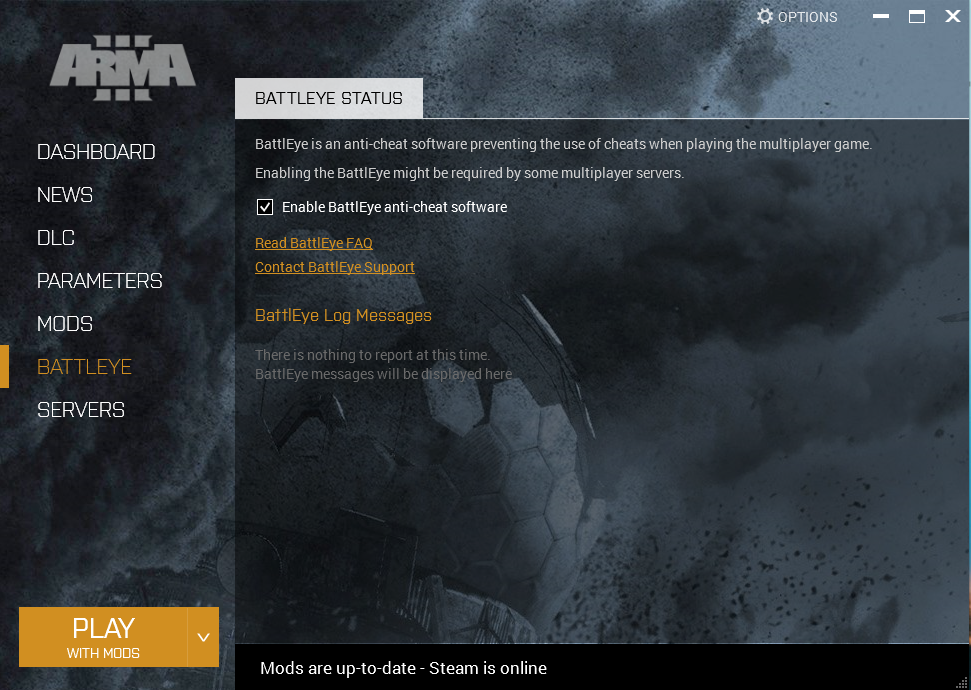Go to the Dashboard section
The width and height of the screenshot is (971, 690).
tap(96, 152)
